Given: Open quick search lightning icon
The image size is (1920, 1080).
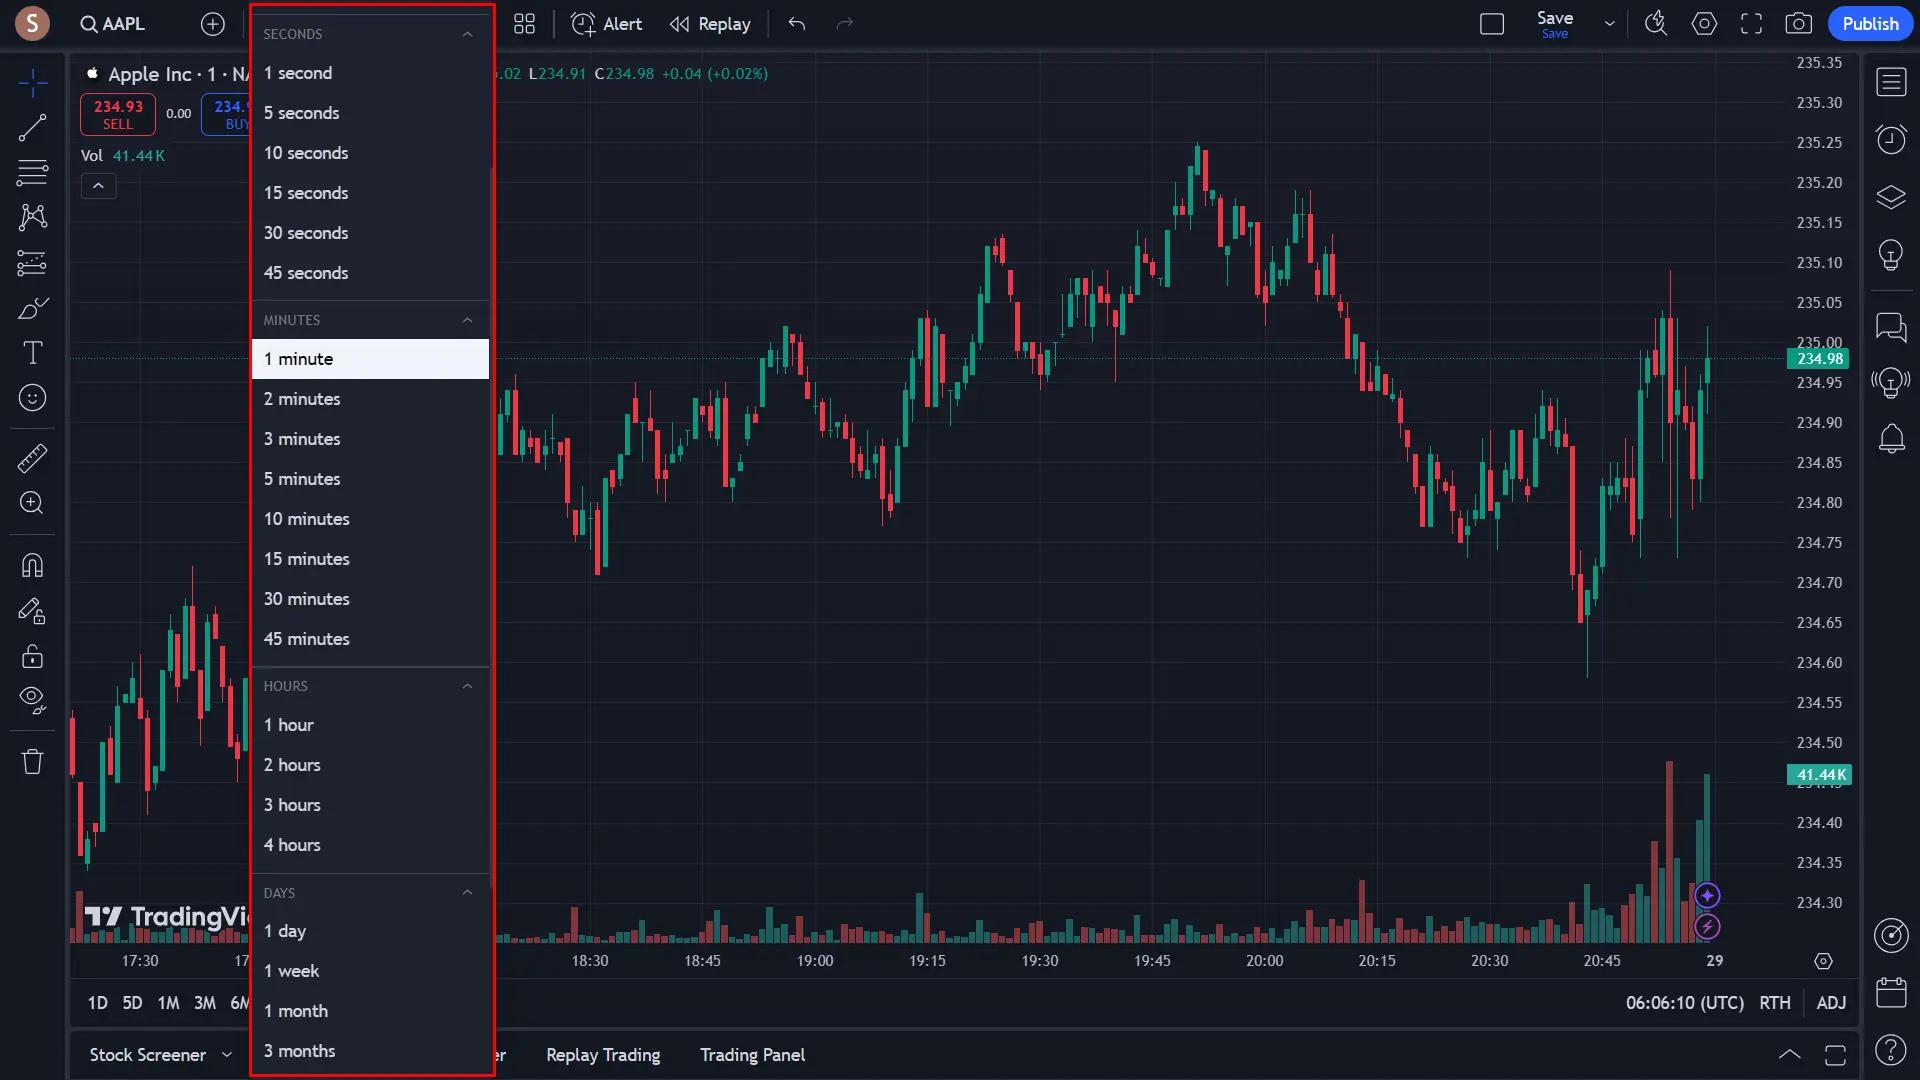Looking at the screenshot, I should (x=1656, y=24).
